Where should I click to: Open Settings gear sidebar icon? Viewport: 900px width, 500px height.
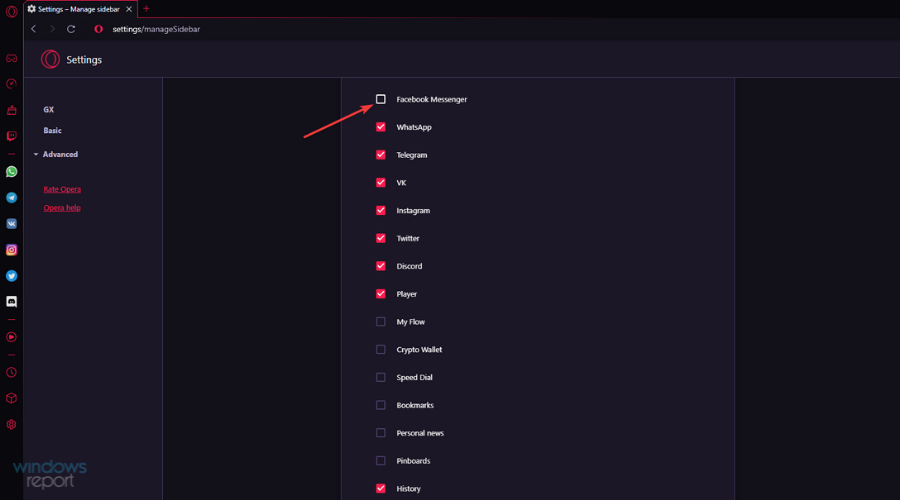(11, 425)
